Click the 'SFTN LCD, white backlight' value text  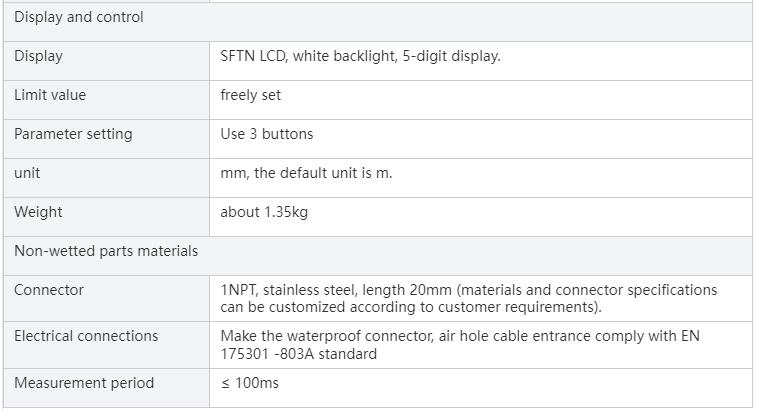pos(360,56)
